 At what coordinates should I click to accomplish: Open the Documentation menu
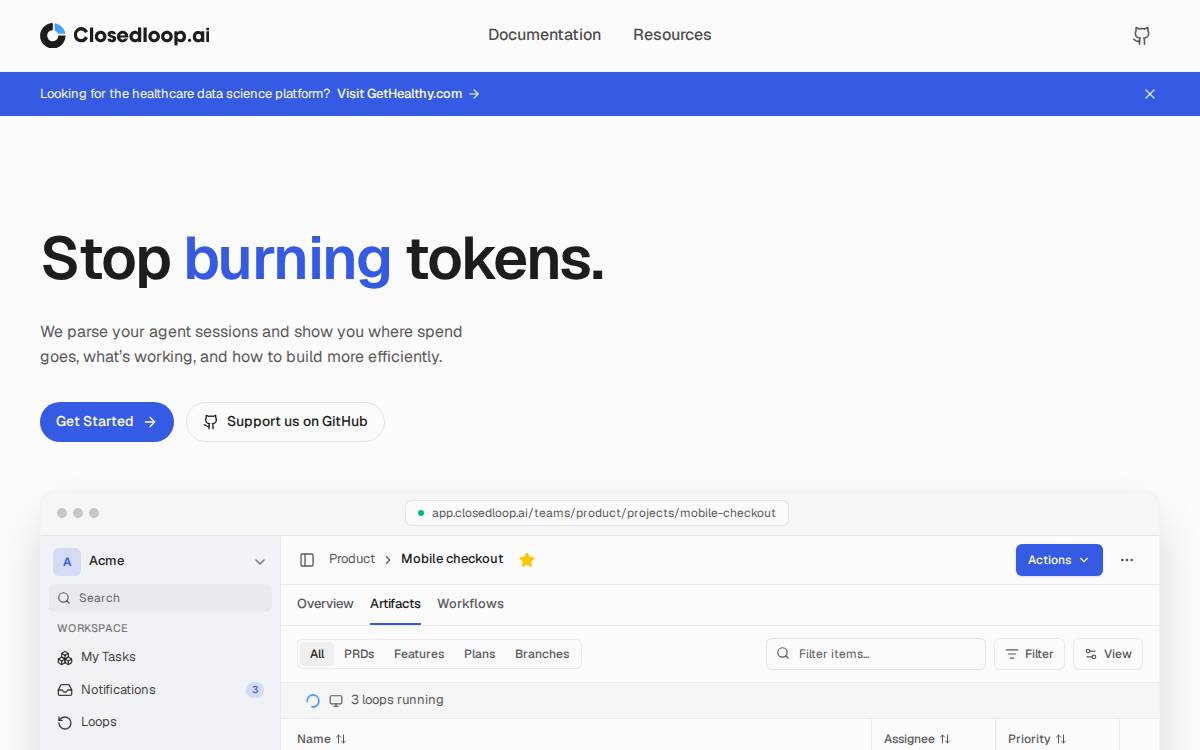(x=544, y=35)
